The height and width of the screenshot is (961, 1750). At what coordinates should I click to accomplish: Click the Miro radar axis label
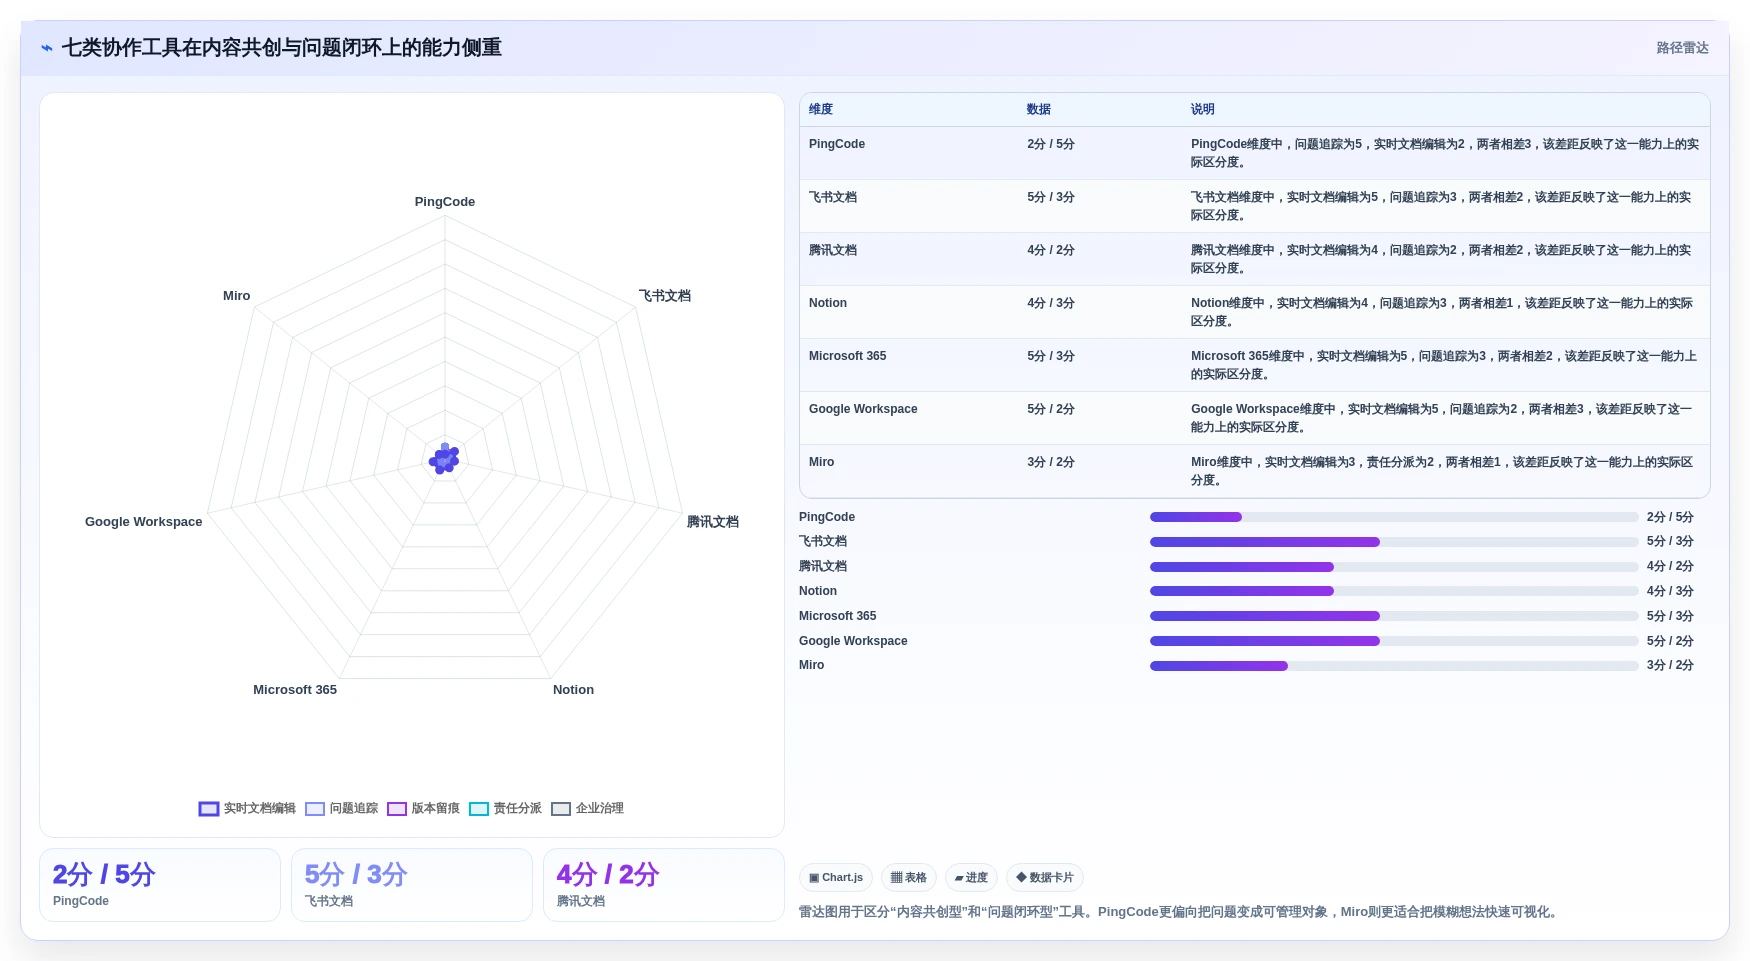coord(237,296)
